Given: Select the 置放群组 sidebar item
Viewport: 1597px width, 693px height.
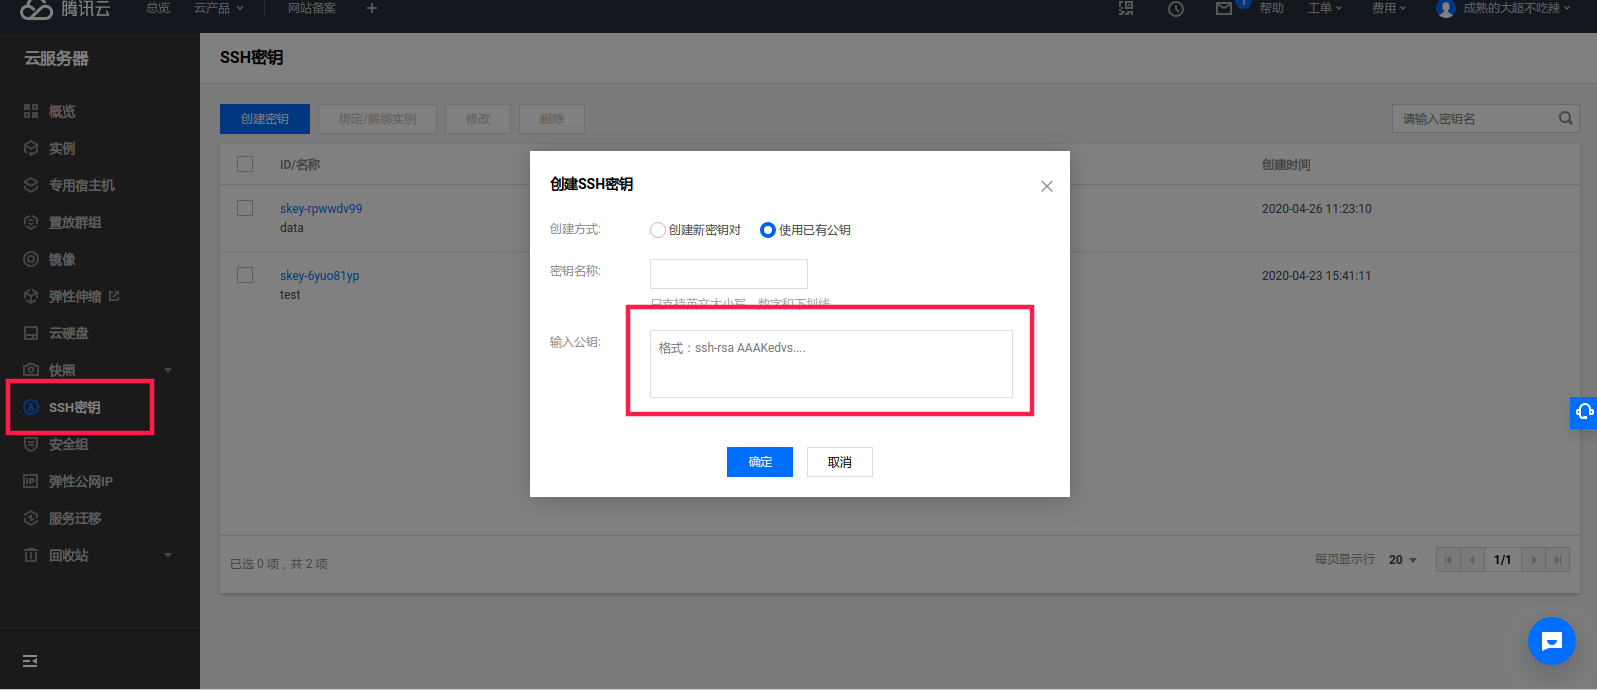Looking at the screenshot, I should (x=75, y=222).
